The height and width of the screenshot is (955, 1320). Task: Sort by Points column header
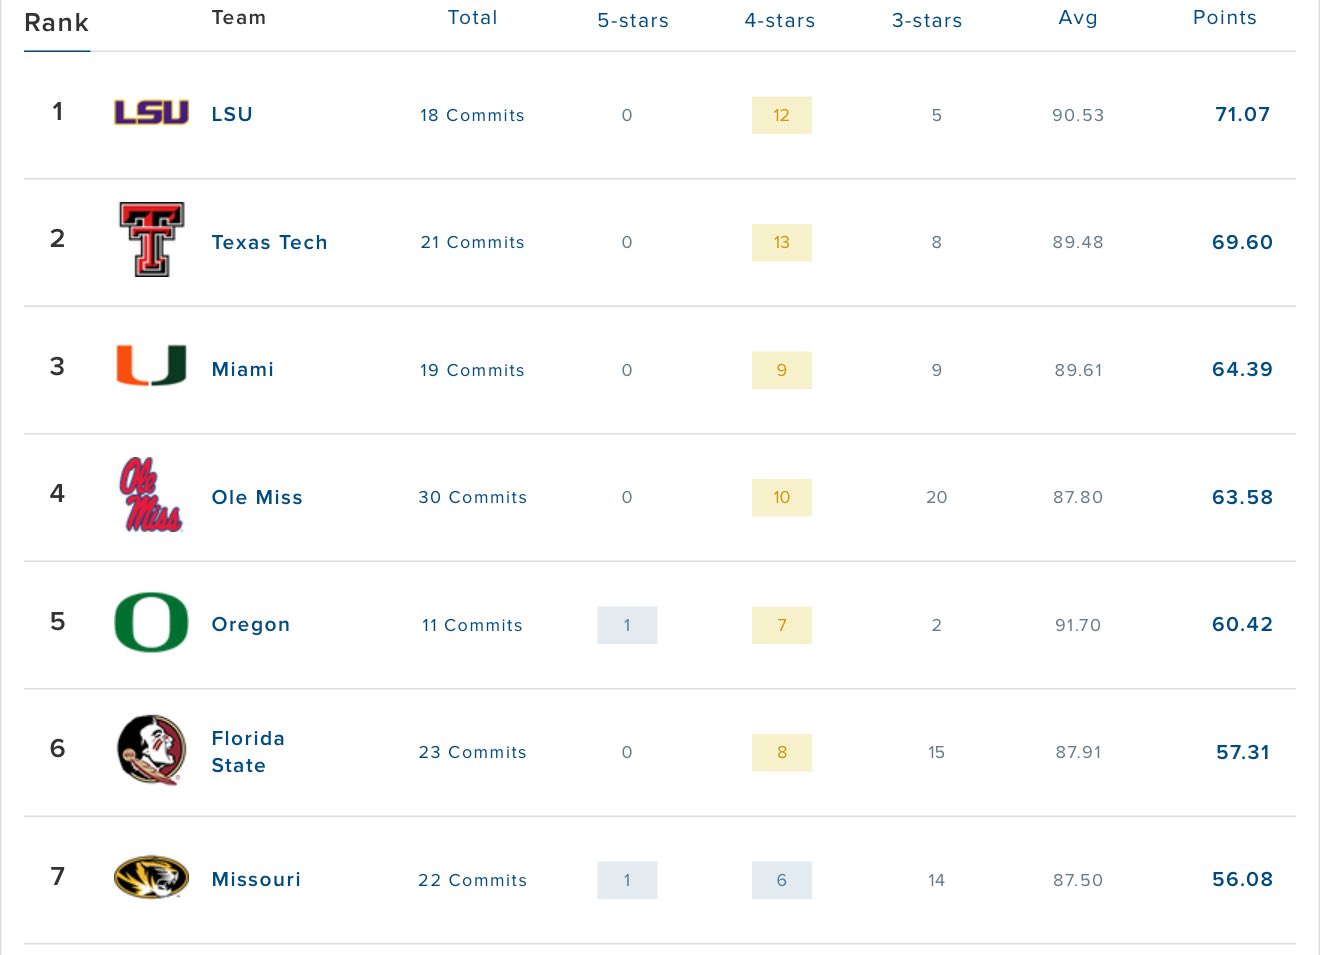(1225, 17)
